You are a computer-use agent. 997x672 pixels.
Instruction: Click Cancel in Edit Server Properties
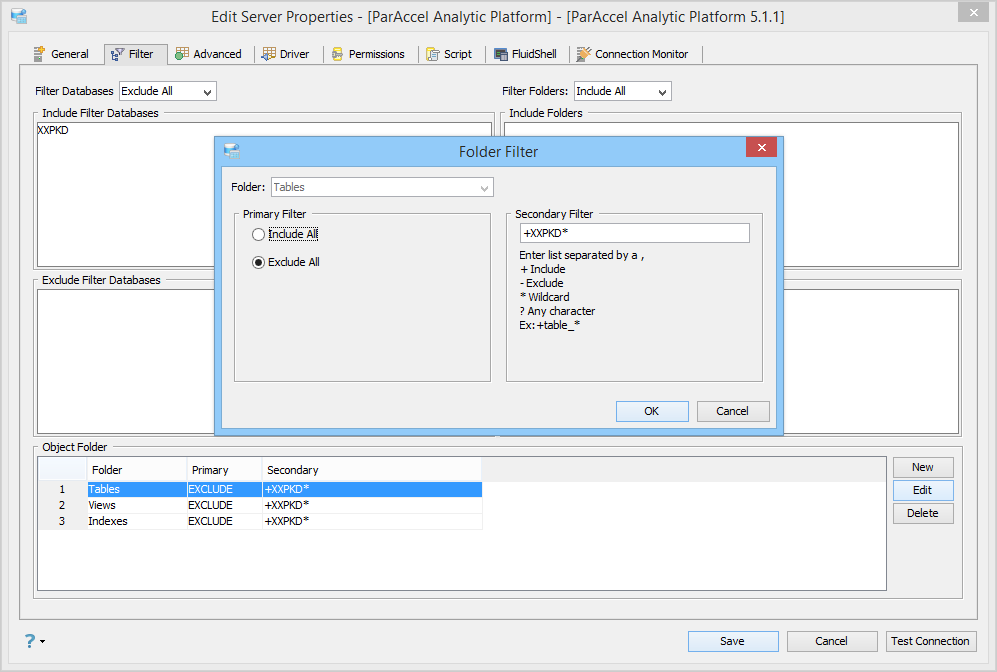[832, 641]
